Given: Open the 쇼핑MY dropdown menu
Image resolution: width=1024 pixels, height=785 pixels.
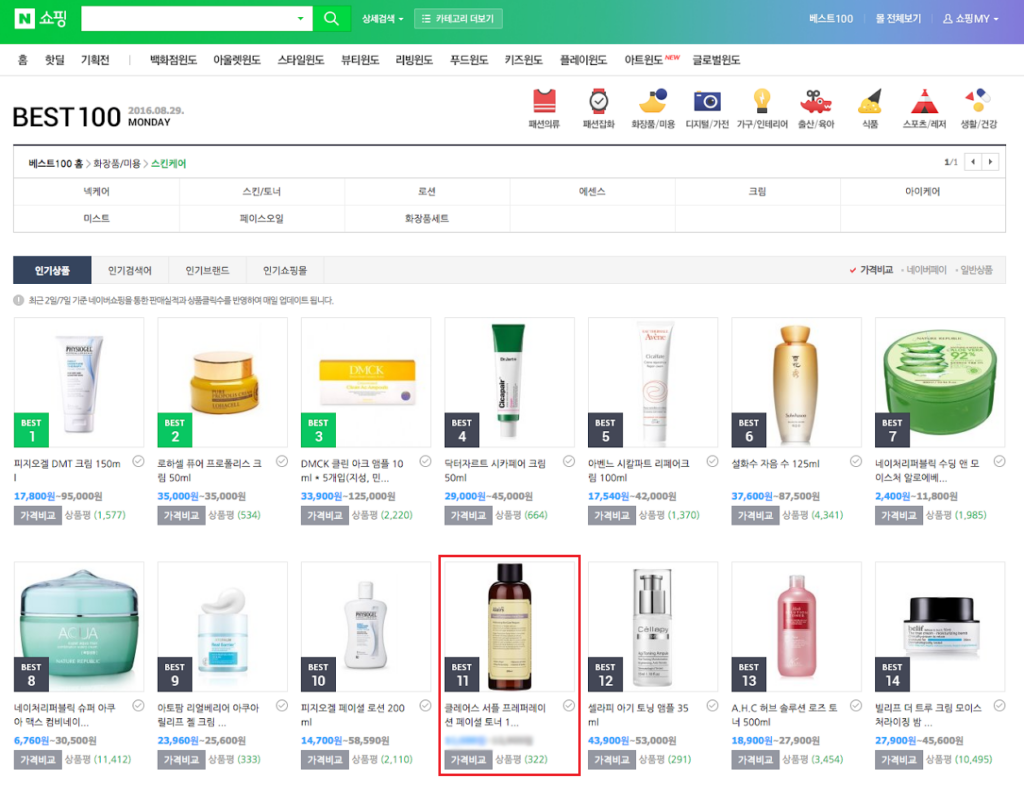Looking at the screenshot, I should point(970,19).
